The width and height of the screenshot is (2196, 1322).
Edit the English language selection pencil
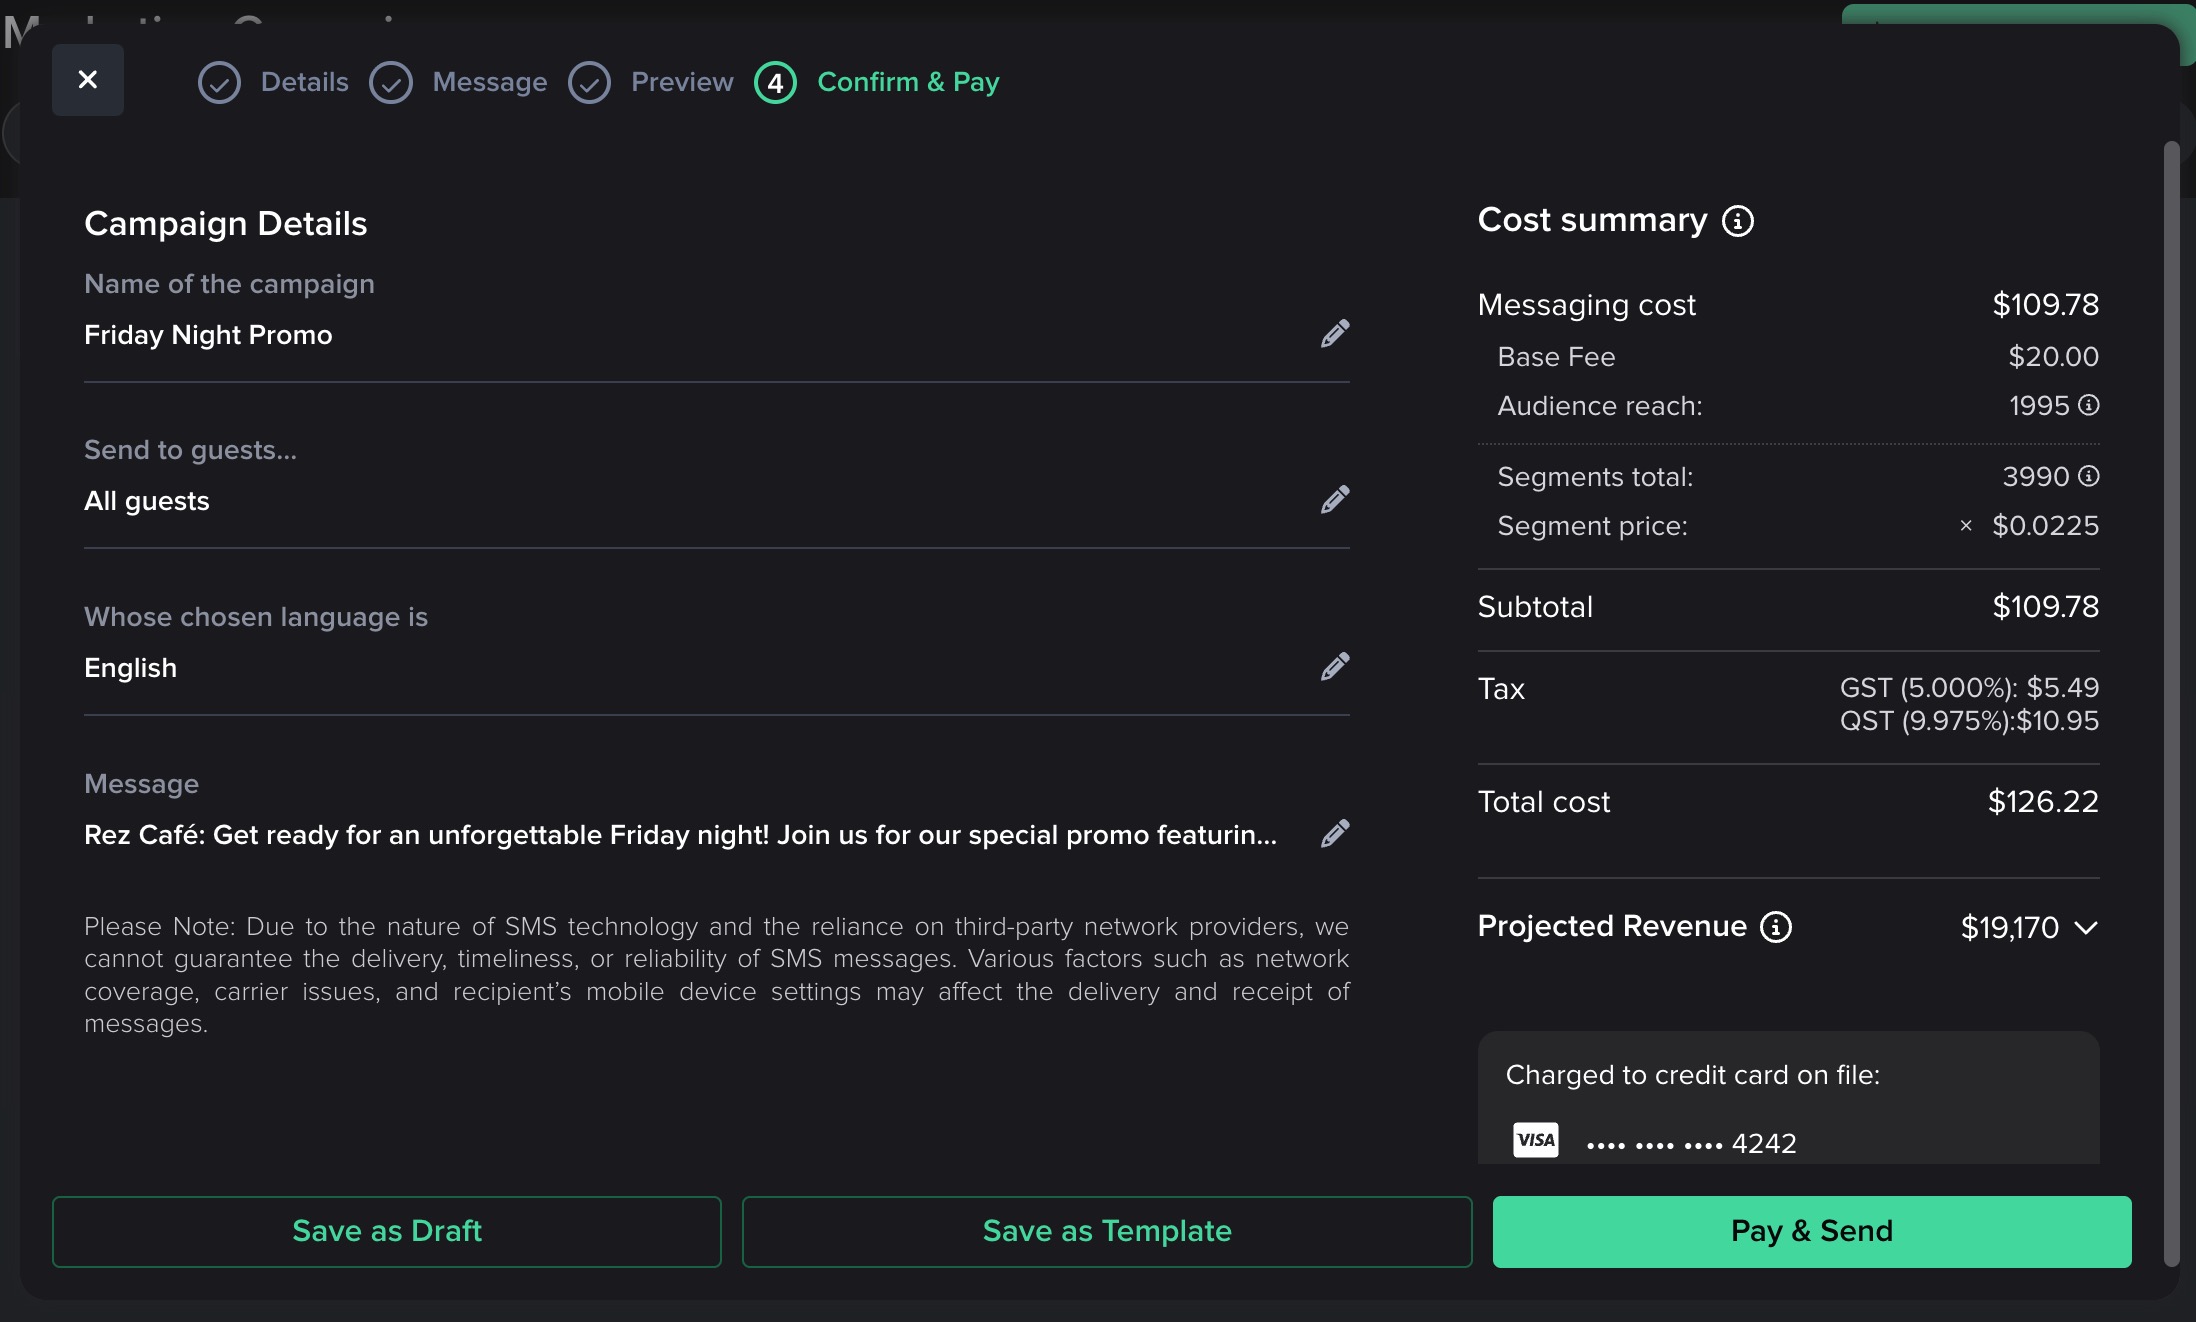click(x=1335, y=667)
